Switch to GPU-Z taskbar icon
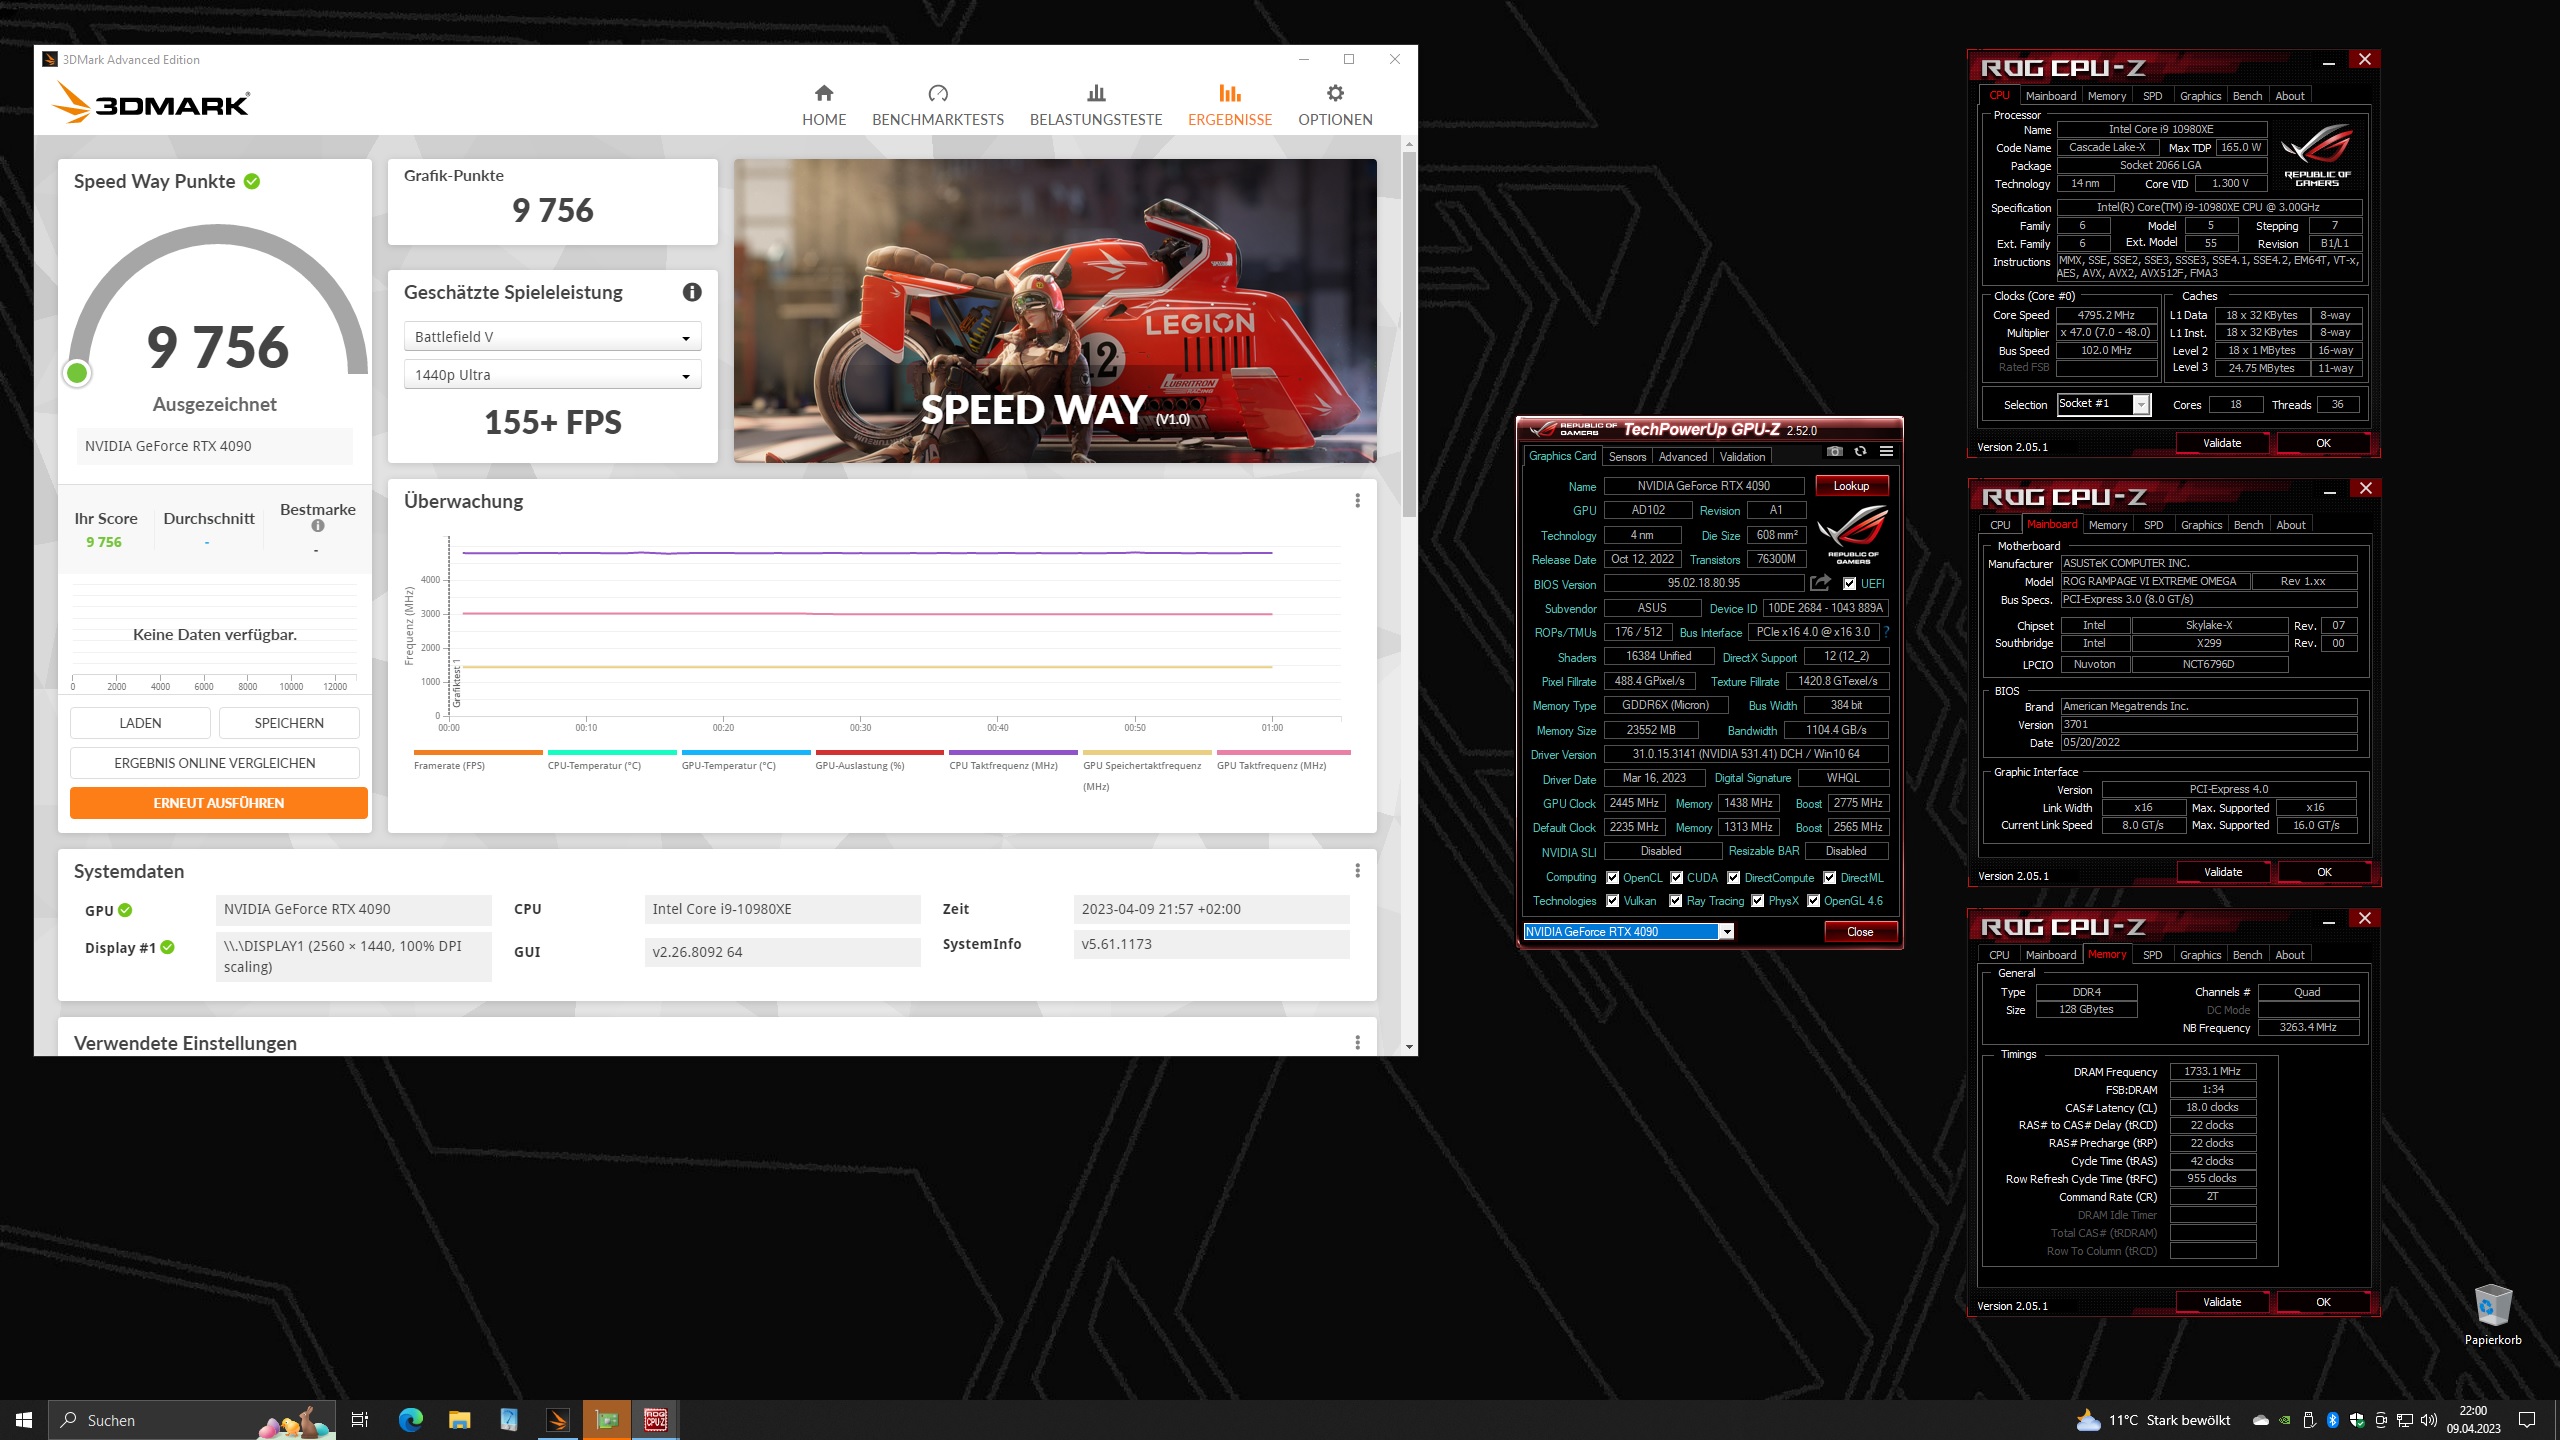The height and width of the screenshot is (1440, 2560). pos(606,1420)
